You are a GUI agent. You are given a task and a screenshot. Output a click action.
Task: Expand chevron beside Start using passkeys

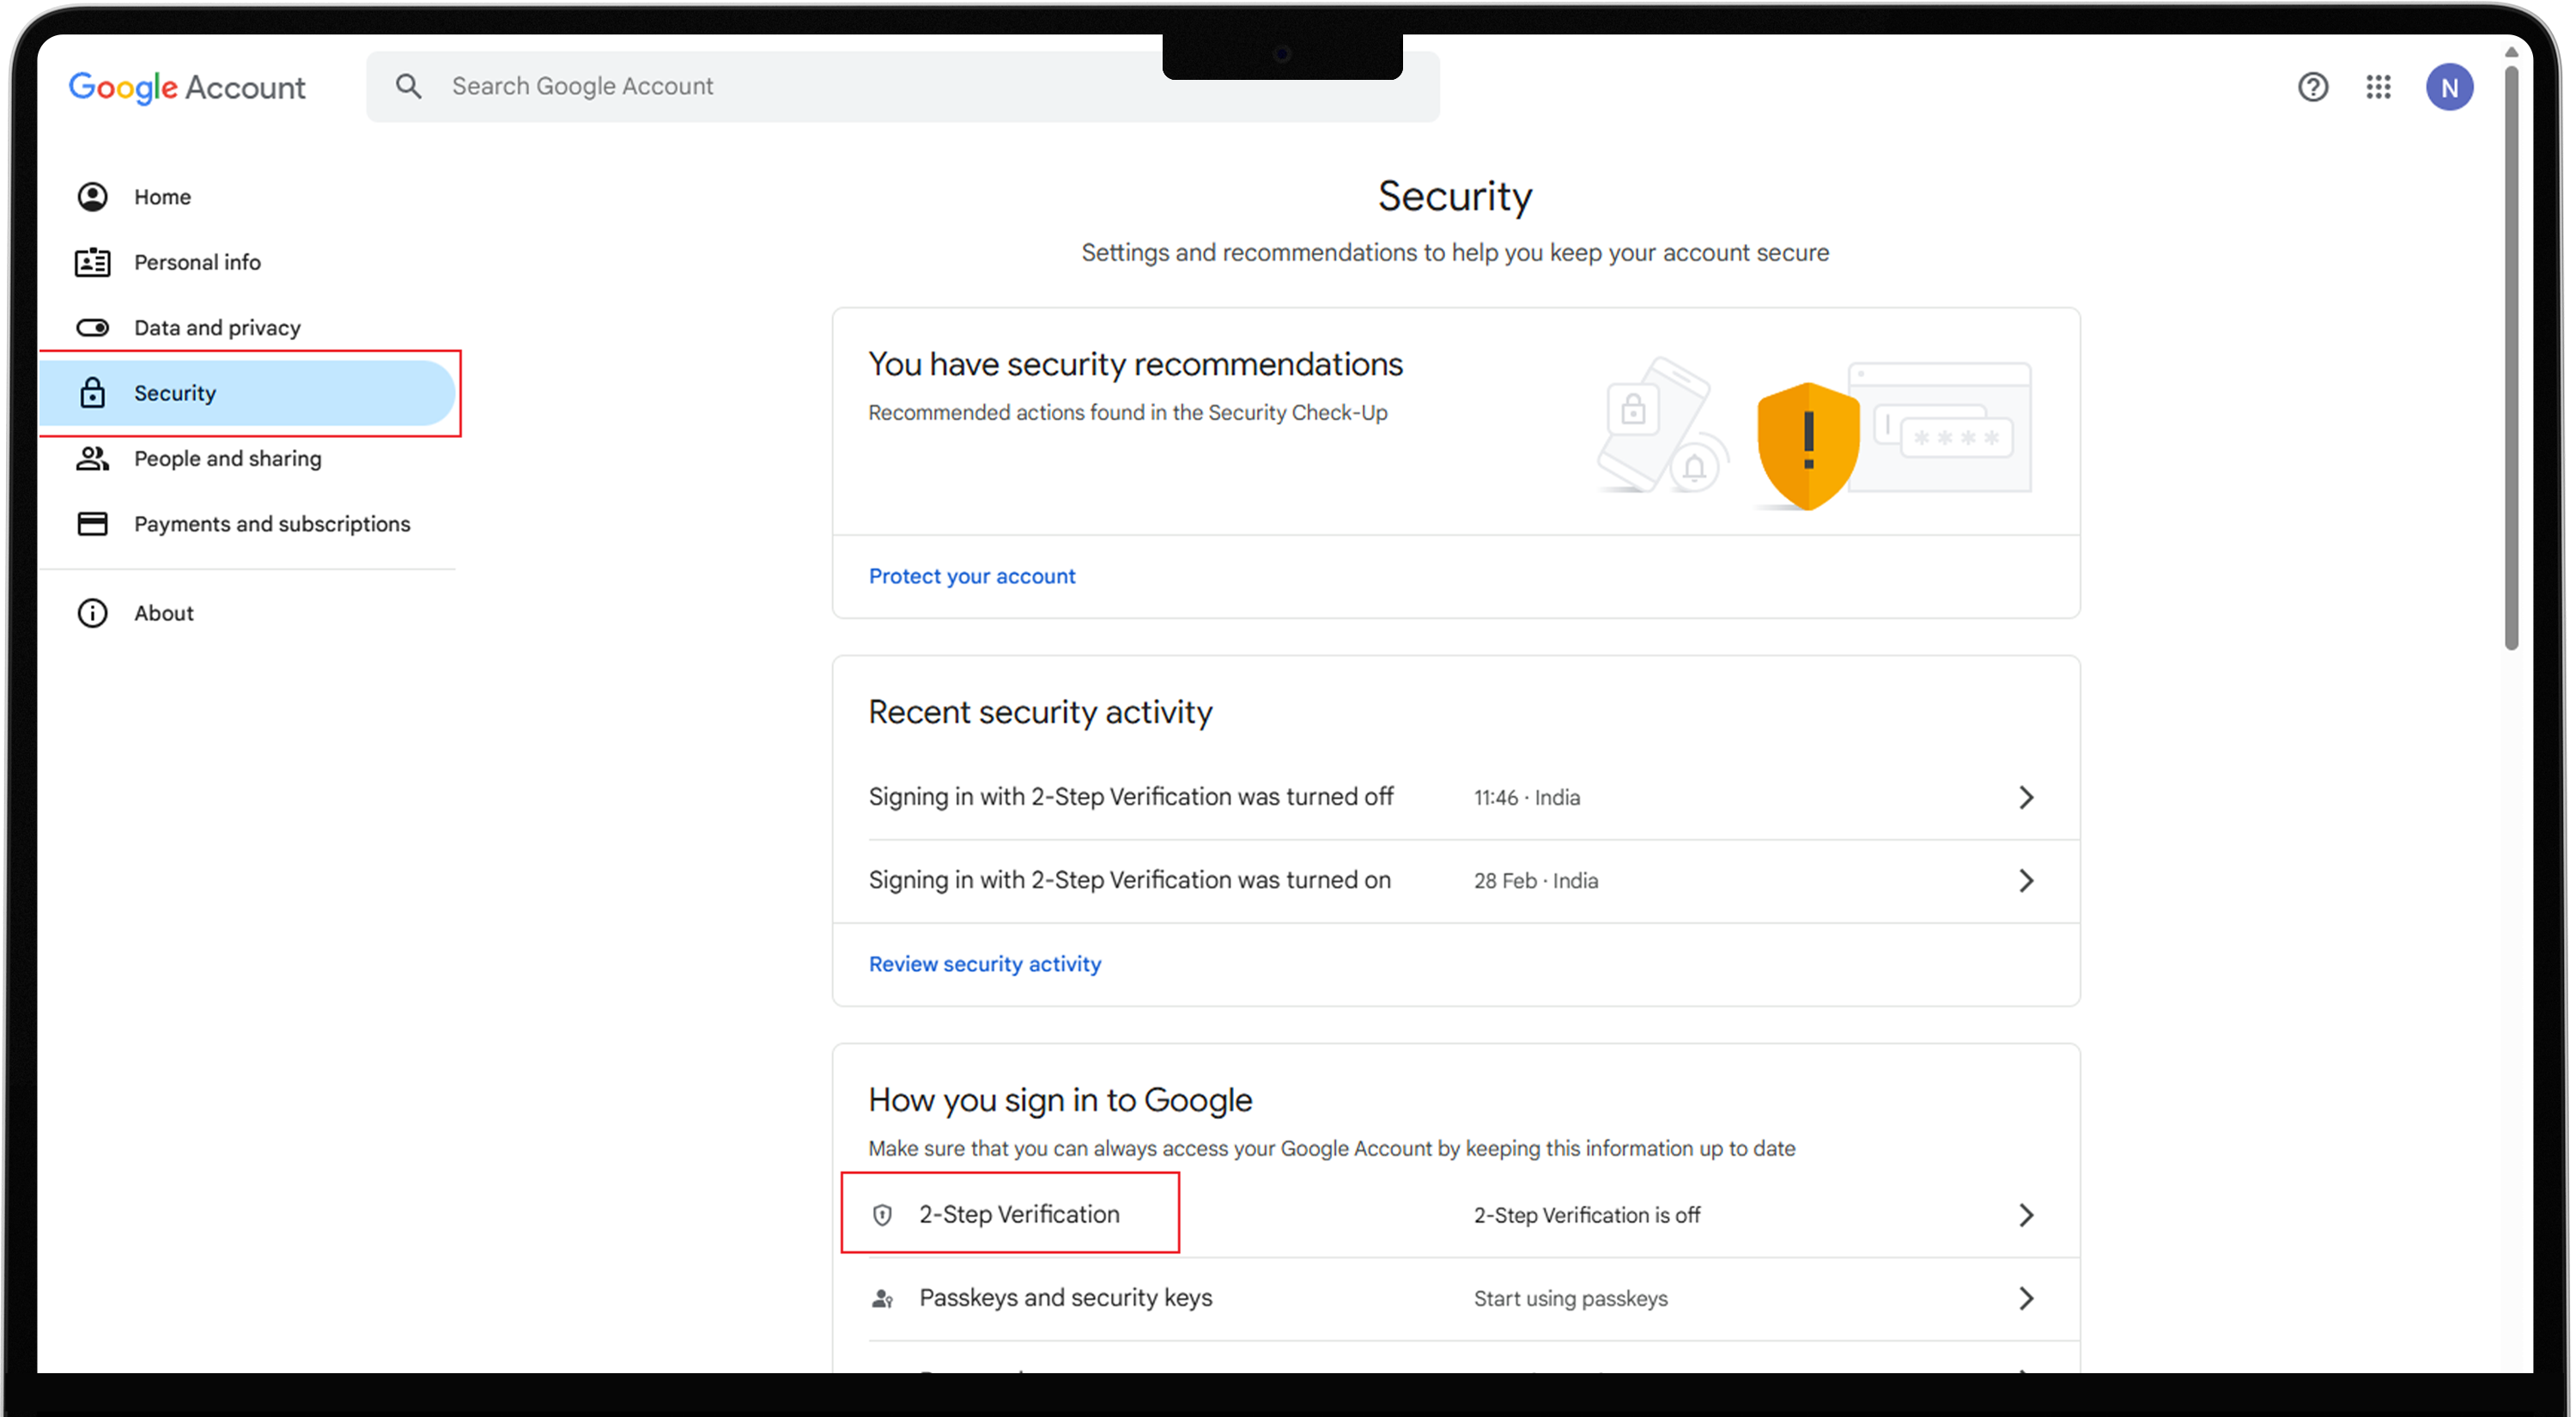click(2026, 1298)
